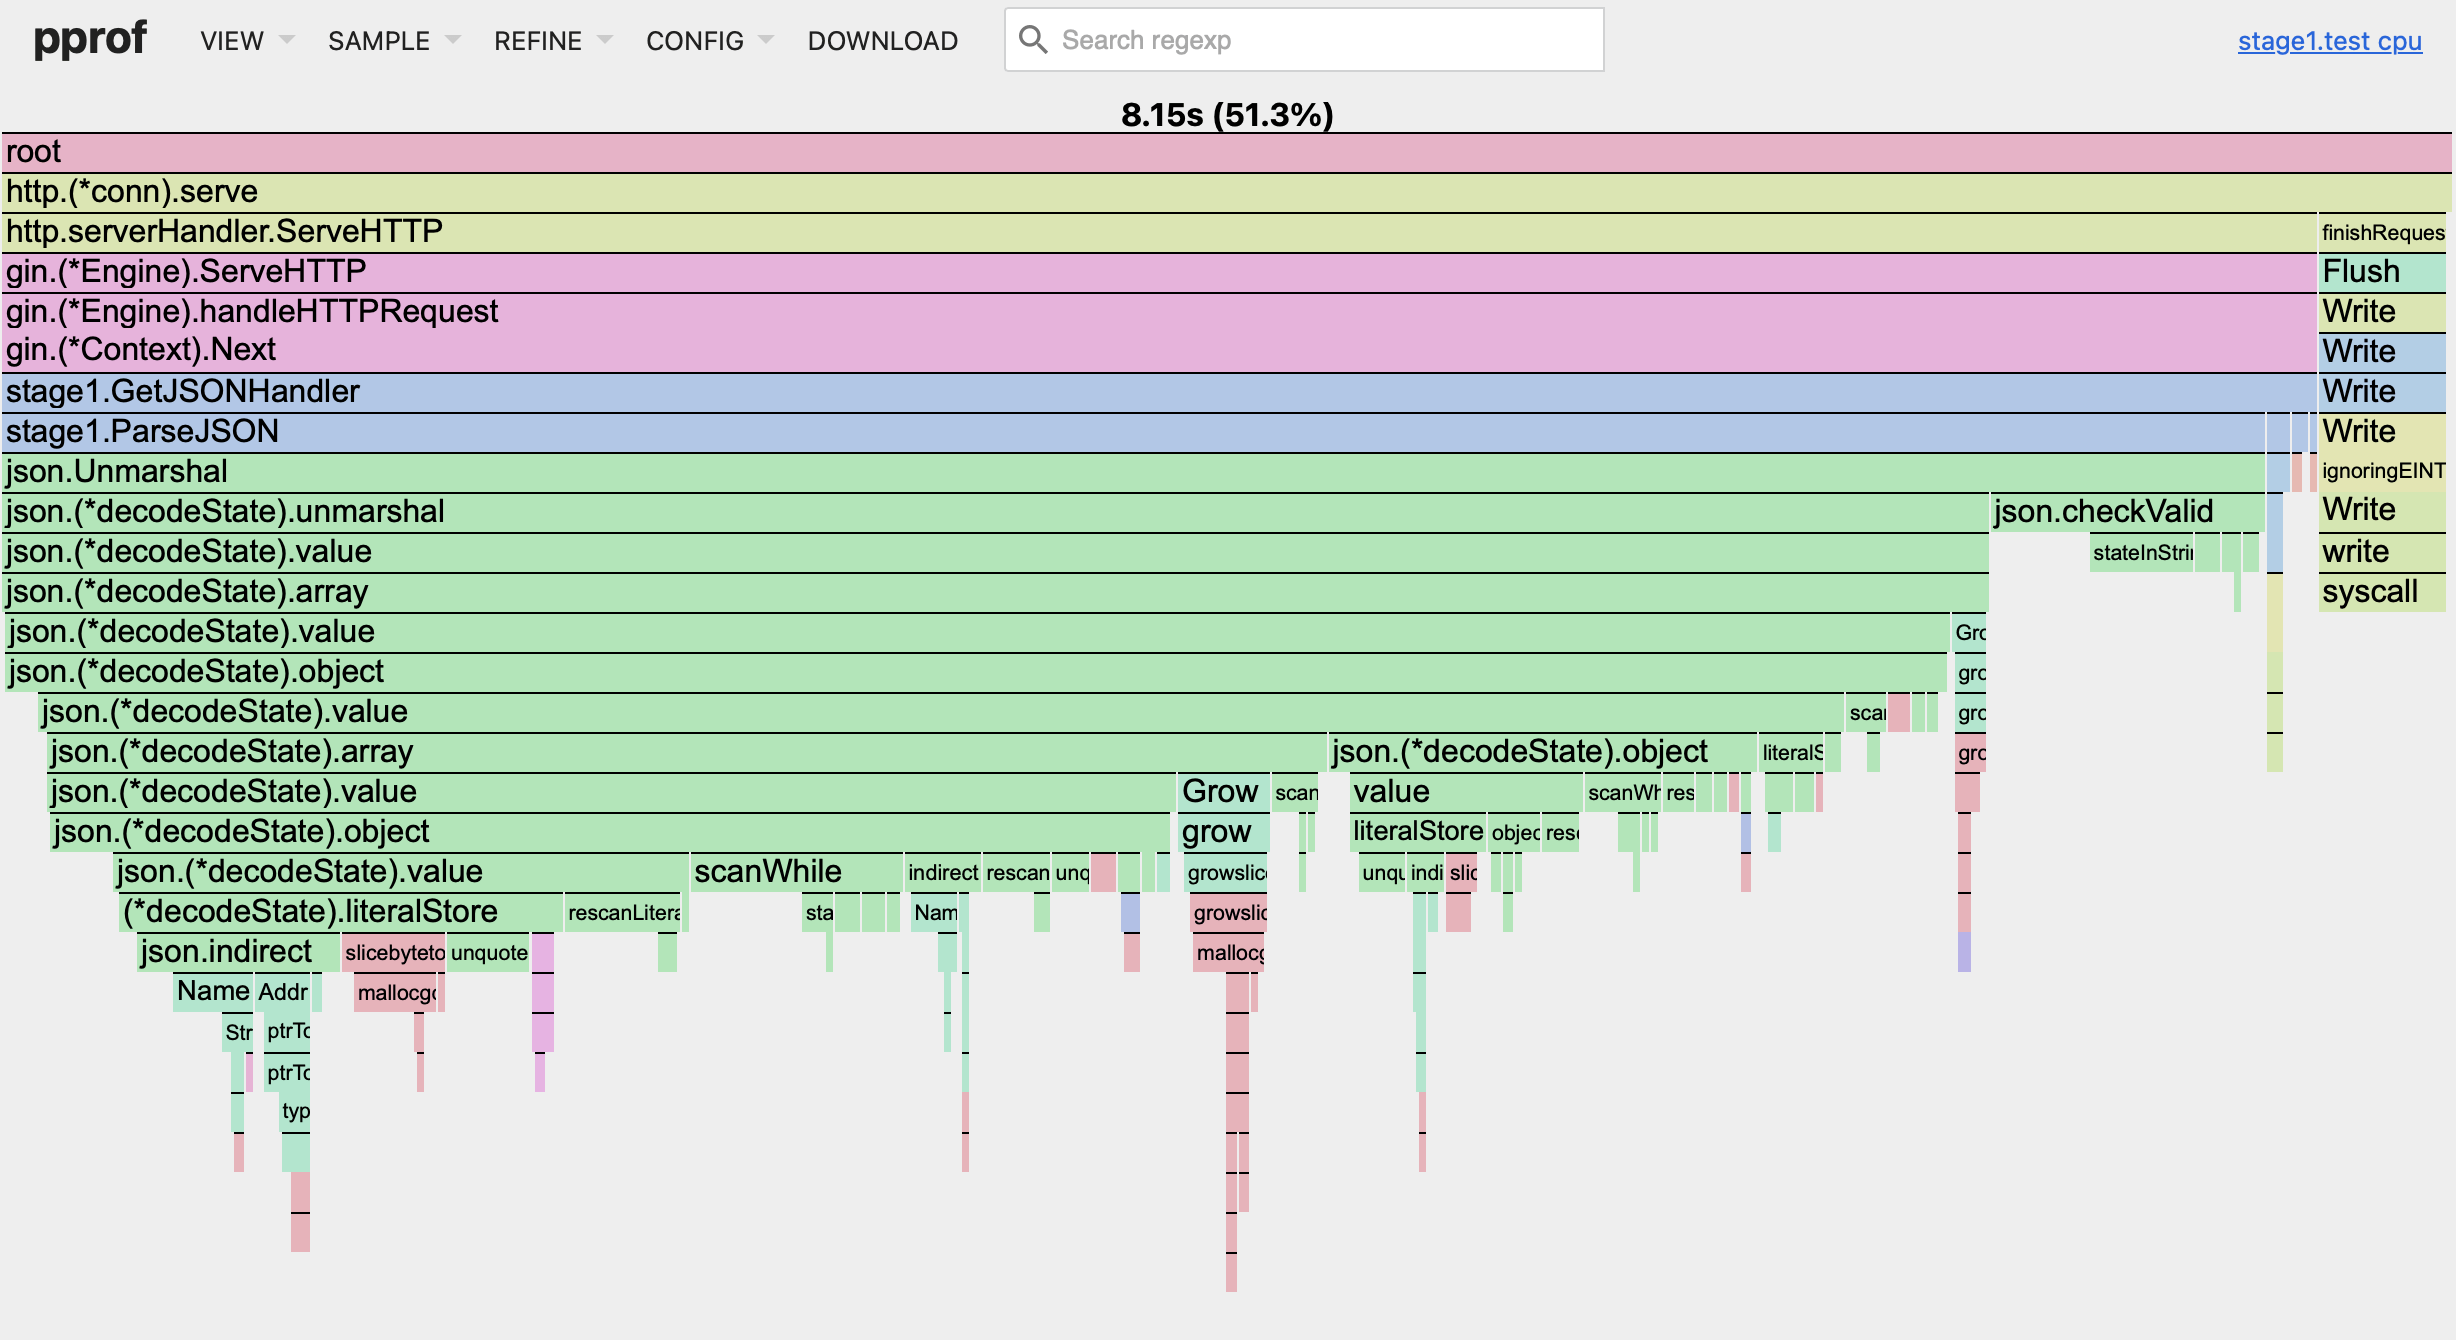The height and width of the screenshot is (1340, 2456).
Task: Expand the SAMPLE dropdown arrow
Action: (x=453, y=41)
